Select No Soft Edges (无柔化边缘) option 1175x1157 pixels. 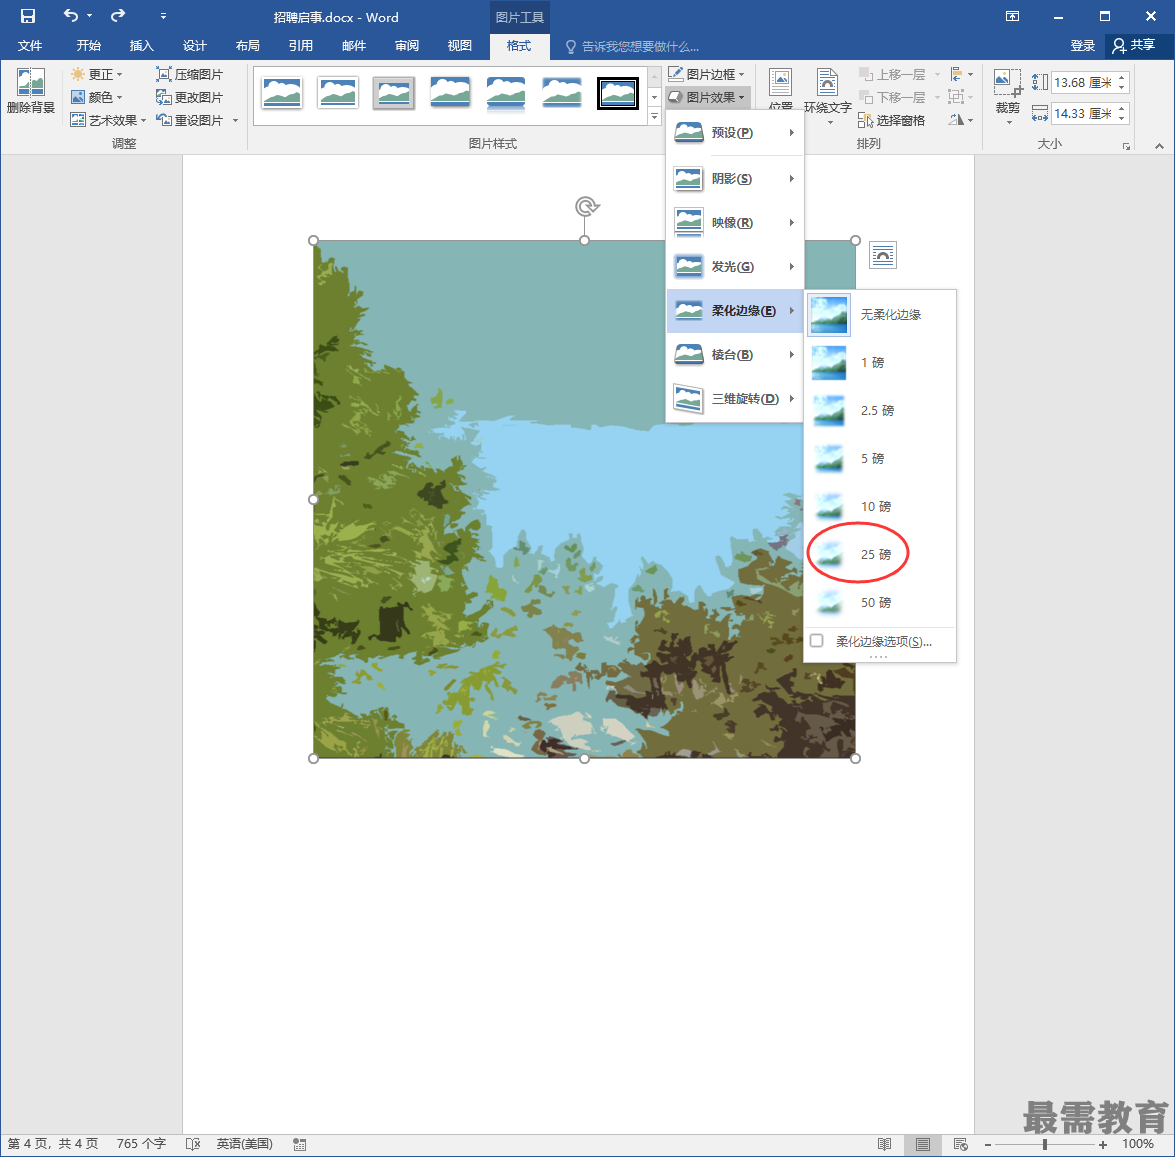(881, 315)
